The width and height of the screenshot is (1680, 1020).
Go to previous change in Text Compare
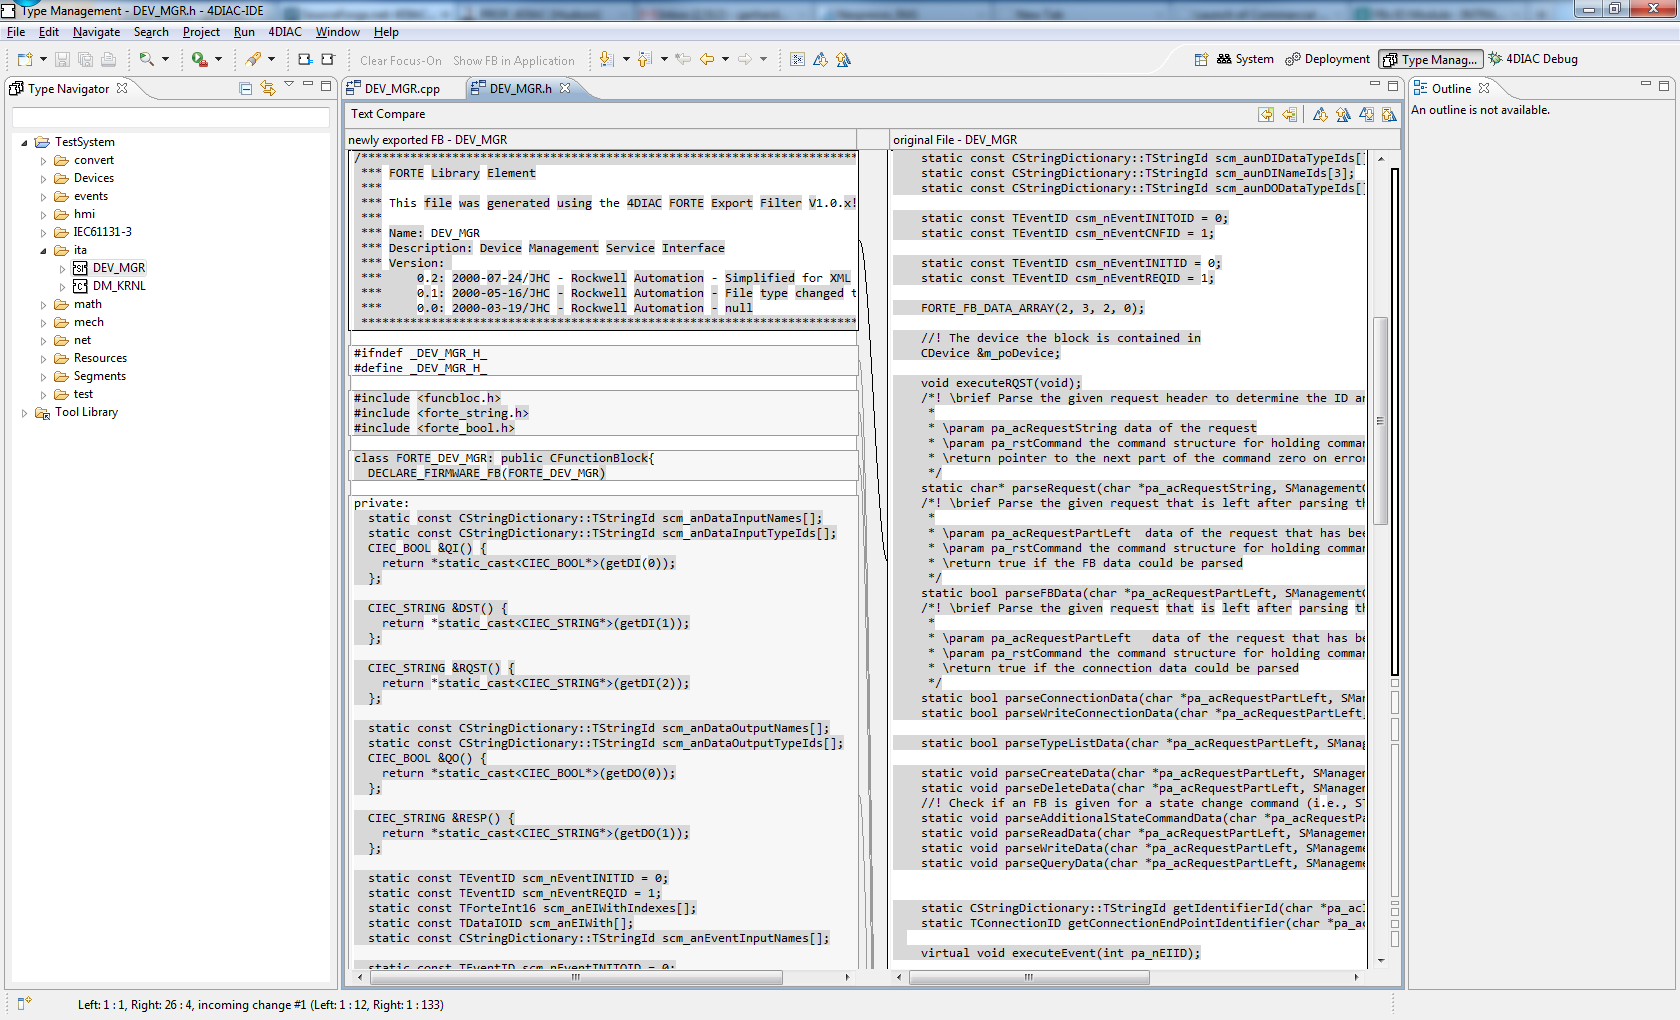coord(1389,115)
